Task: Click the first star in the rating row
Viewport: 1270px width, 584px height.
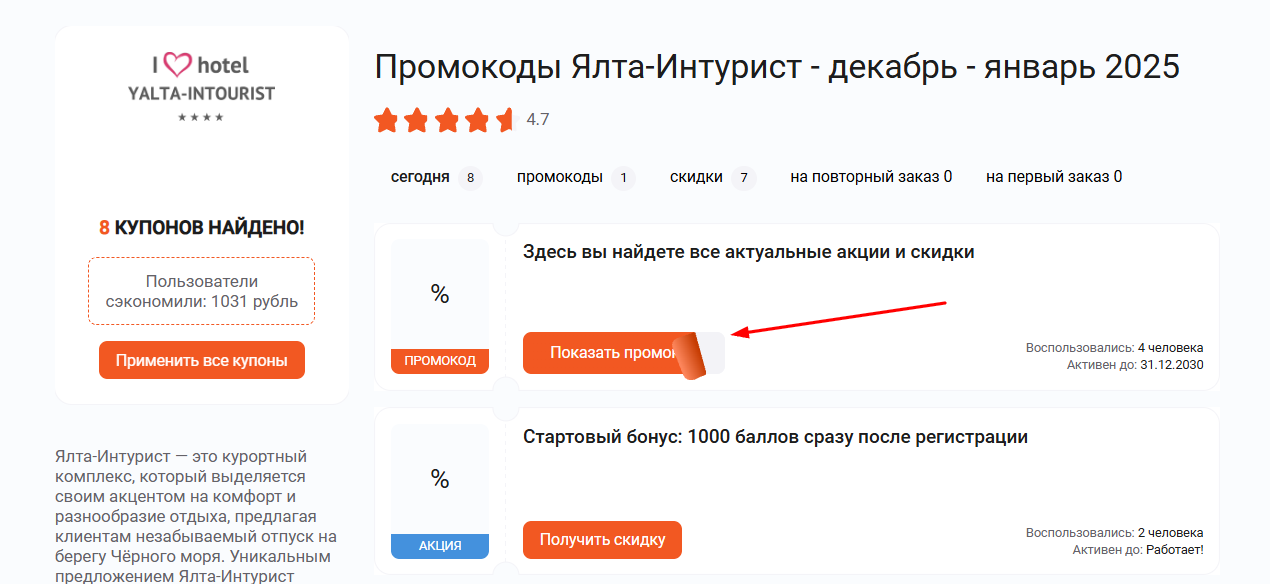Action: [x=387, y=120]
